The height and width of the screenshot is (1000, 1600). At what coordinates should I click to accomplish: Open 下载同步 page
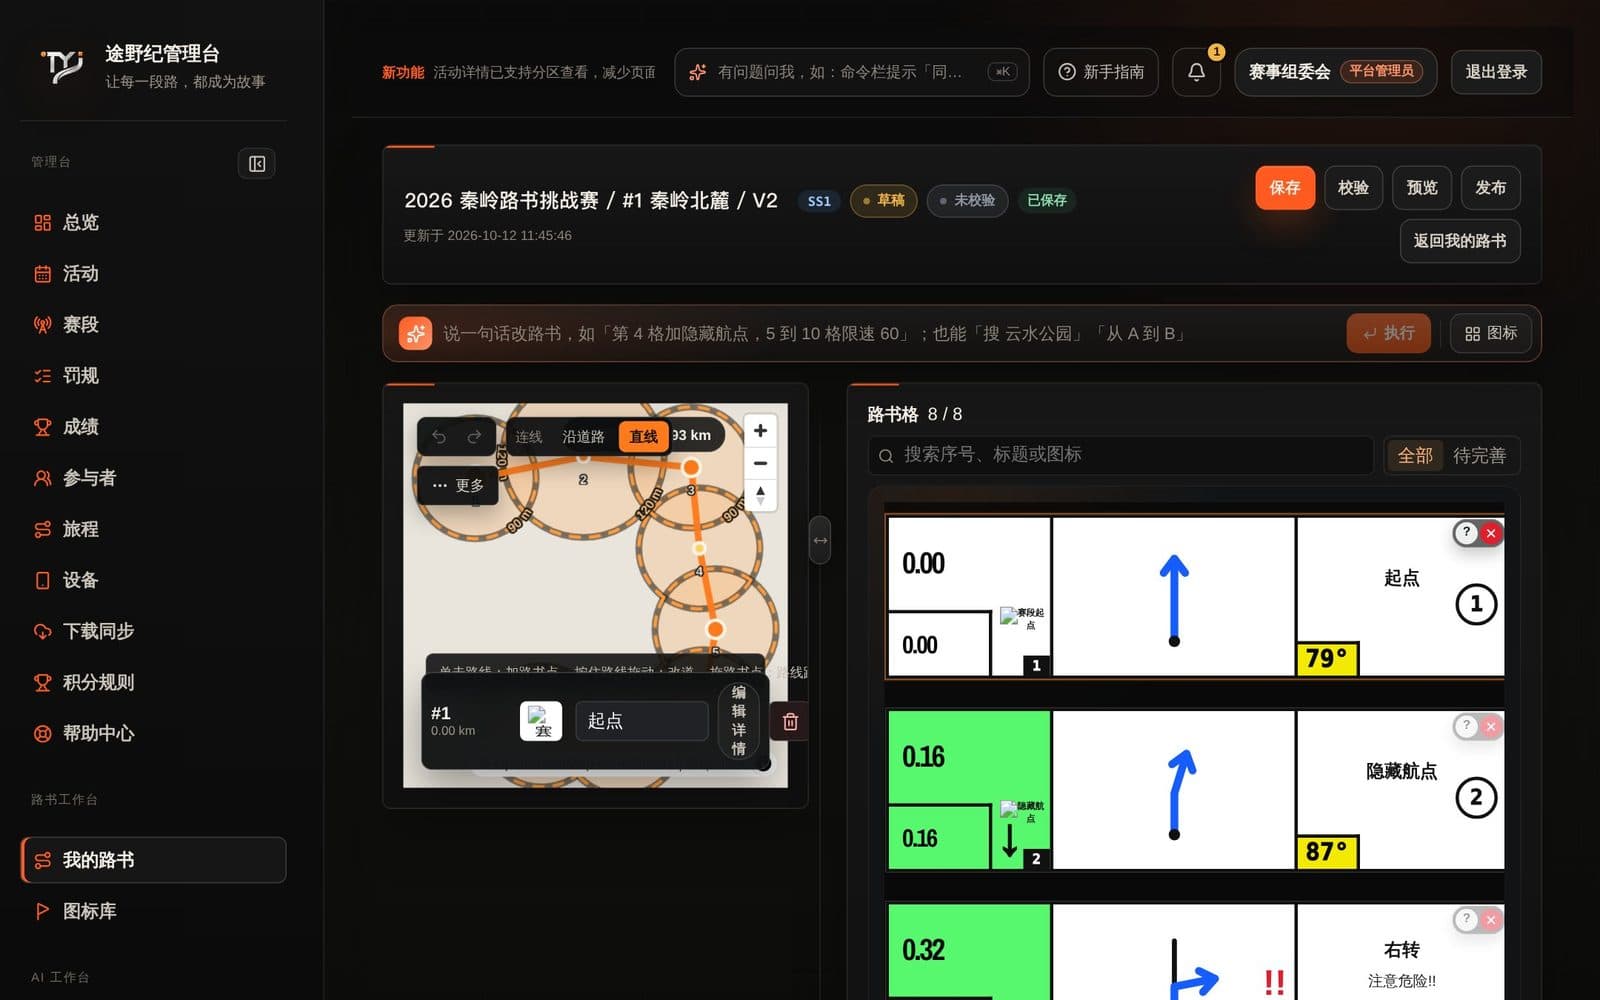point(153,631)
